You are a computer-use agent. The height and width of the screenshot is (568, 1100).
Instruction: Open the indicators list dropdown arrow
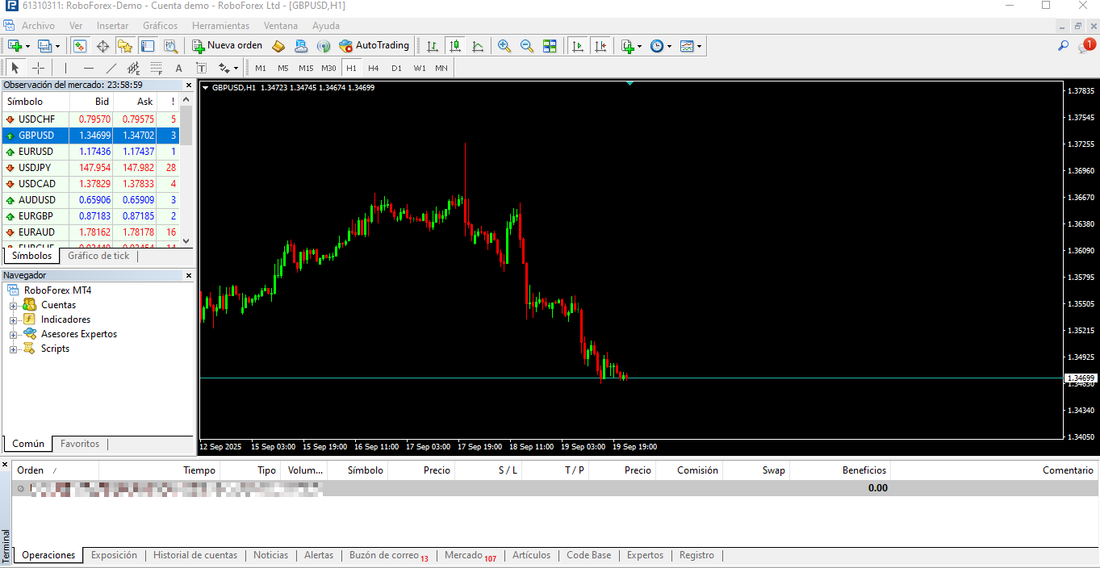(640, 46)
